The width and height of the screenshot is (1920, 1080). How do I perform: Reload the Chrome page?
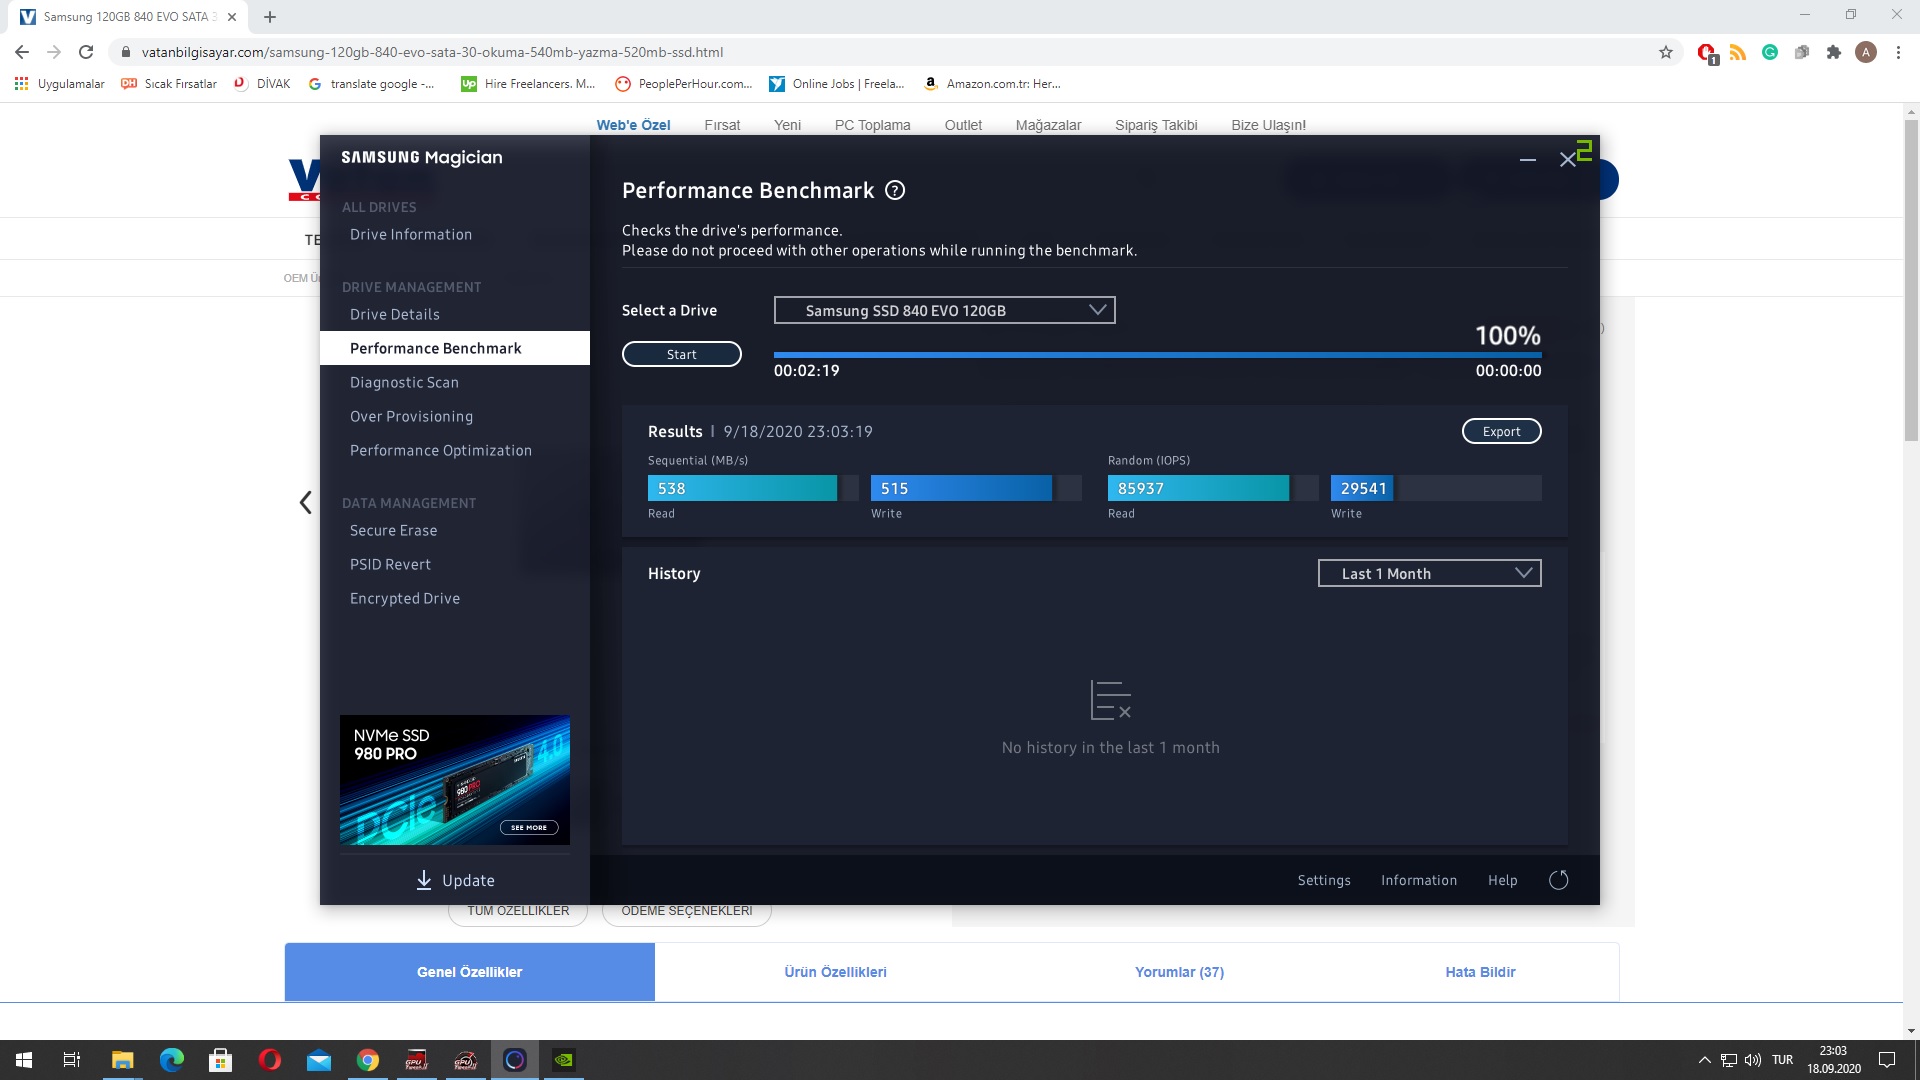(86, 52)
